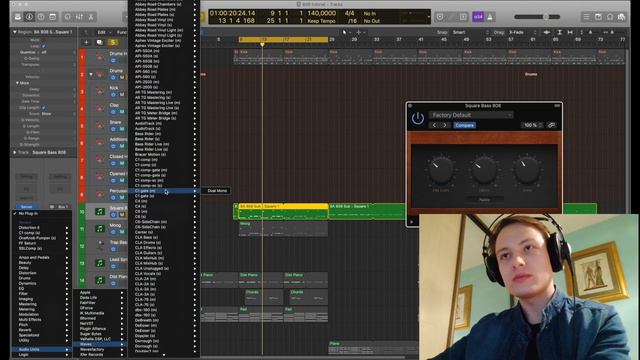Toggle the Inspector button in control bar
Screen dimensions: 640x360
(29, 17)
